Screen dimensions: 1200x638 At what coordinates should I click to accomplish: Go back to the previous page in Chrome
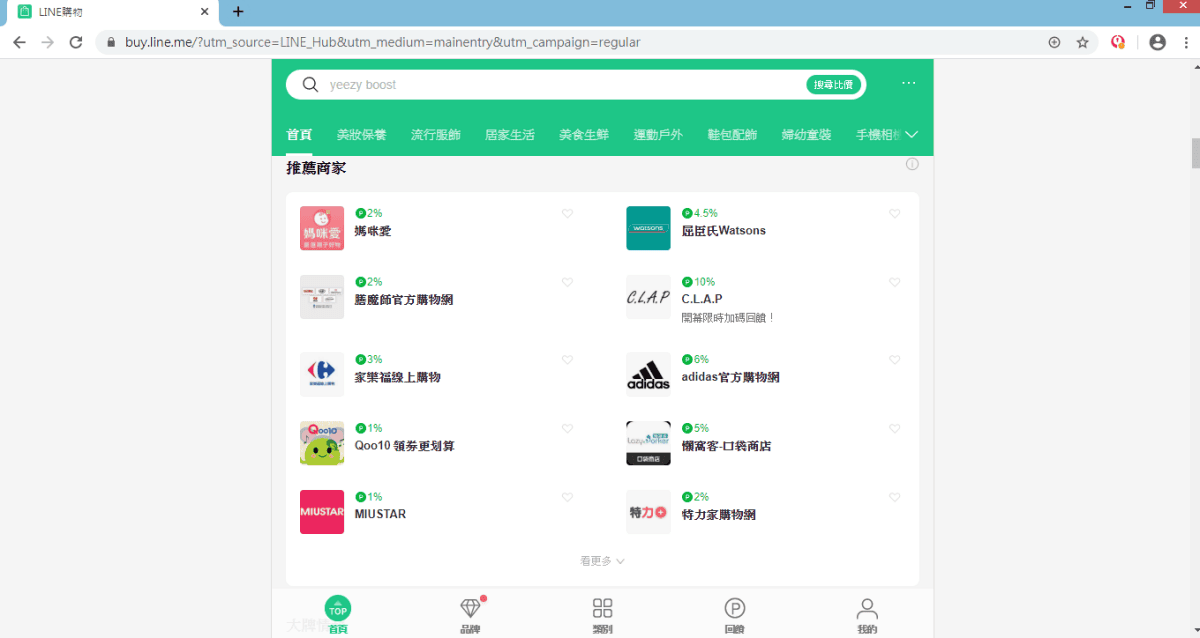click(x=19, y=42)
